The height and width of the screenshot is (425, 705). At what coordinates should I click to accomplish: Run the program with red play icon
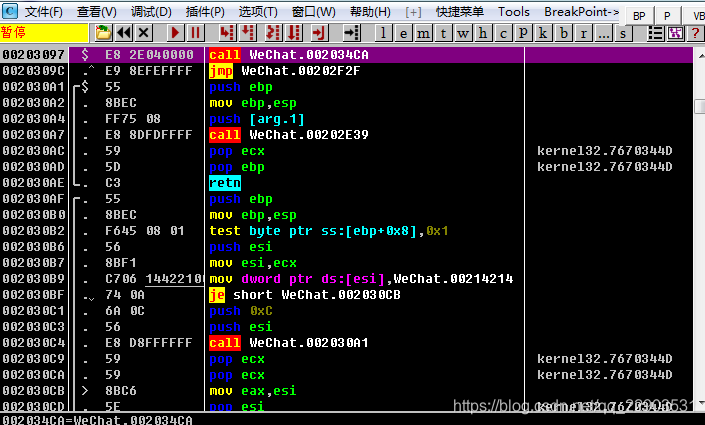(x=175, y=33)
